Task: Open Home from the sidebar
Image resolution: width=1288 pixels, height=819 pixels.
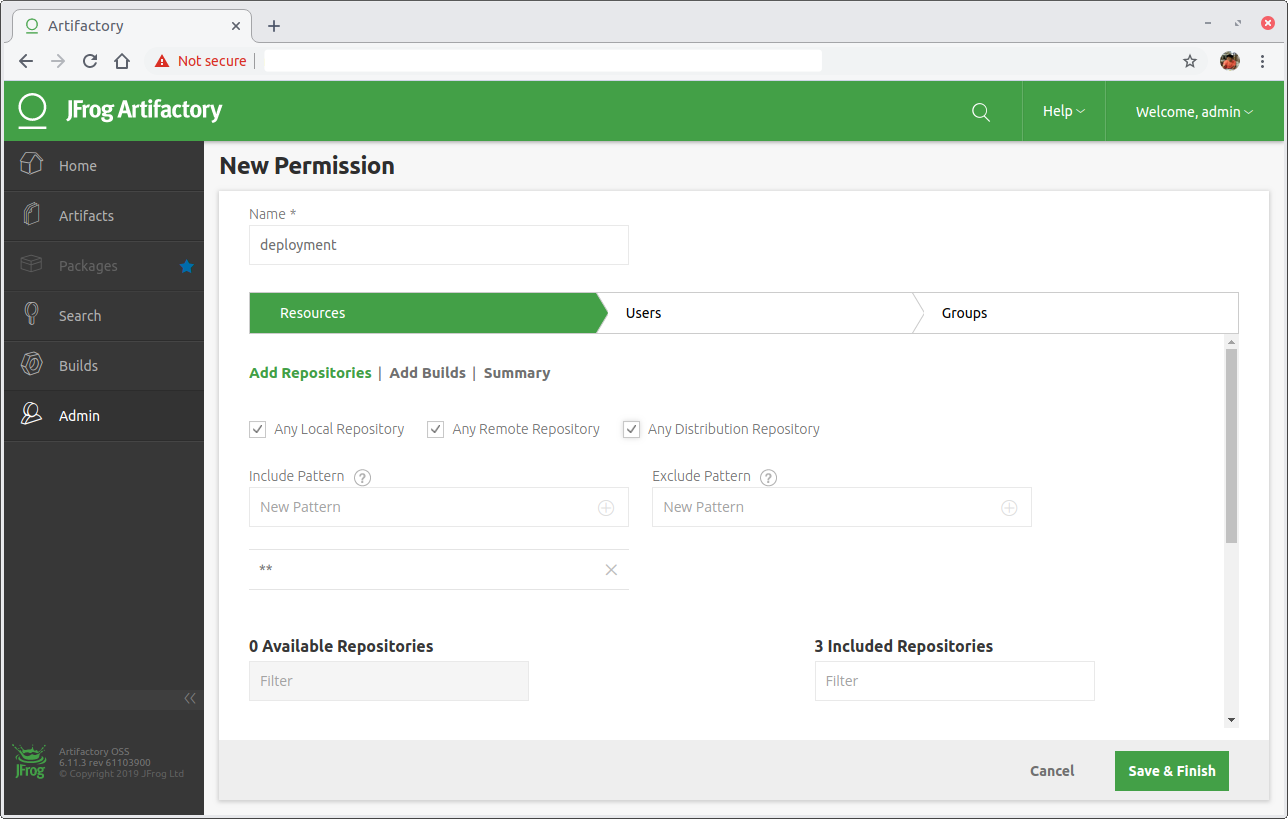Action: [x=104, y=166]
